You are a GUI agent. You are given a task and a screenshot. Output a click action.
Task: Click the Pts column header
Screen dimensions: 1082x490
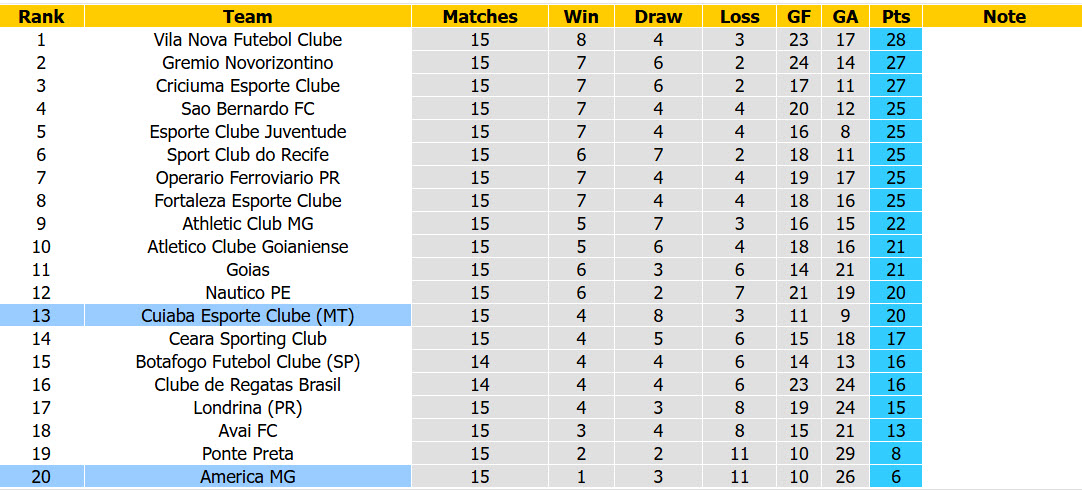pyautogui.click(x=896, y=17)
